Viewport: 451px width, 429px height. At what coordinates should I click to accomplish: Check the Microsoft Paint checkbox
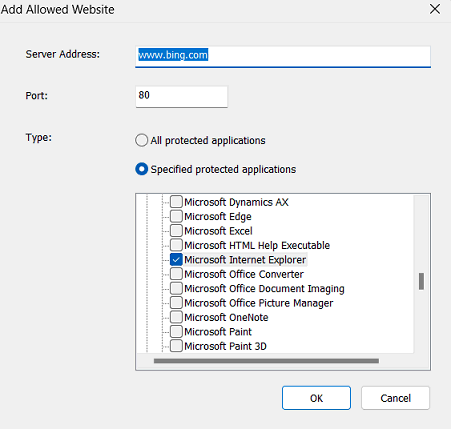pos(176,331)
